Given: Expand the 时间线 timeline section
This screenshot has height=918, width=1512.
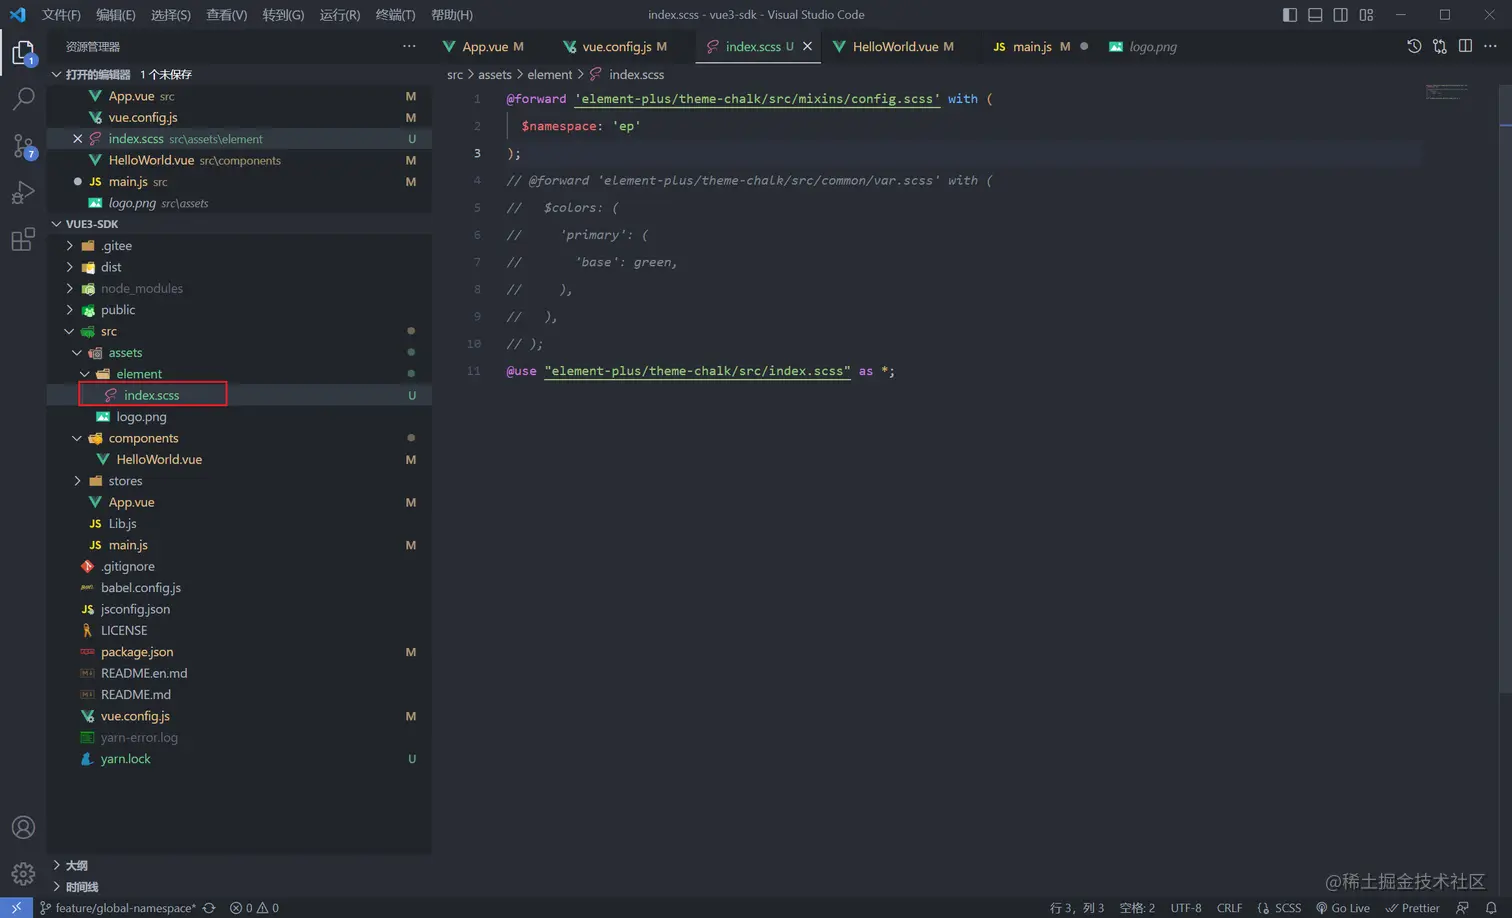Looking at the screenshot, I should (x=57, y=887).
